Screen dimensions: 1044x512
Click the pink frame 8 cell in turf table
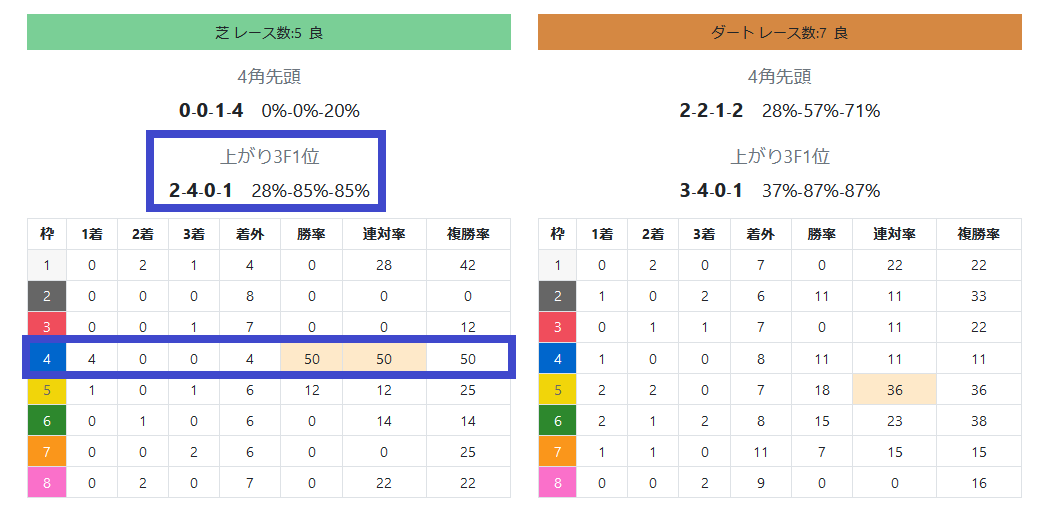(x=47, y=482)
